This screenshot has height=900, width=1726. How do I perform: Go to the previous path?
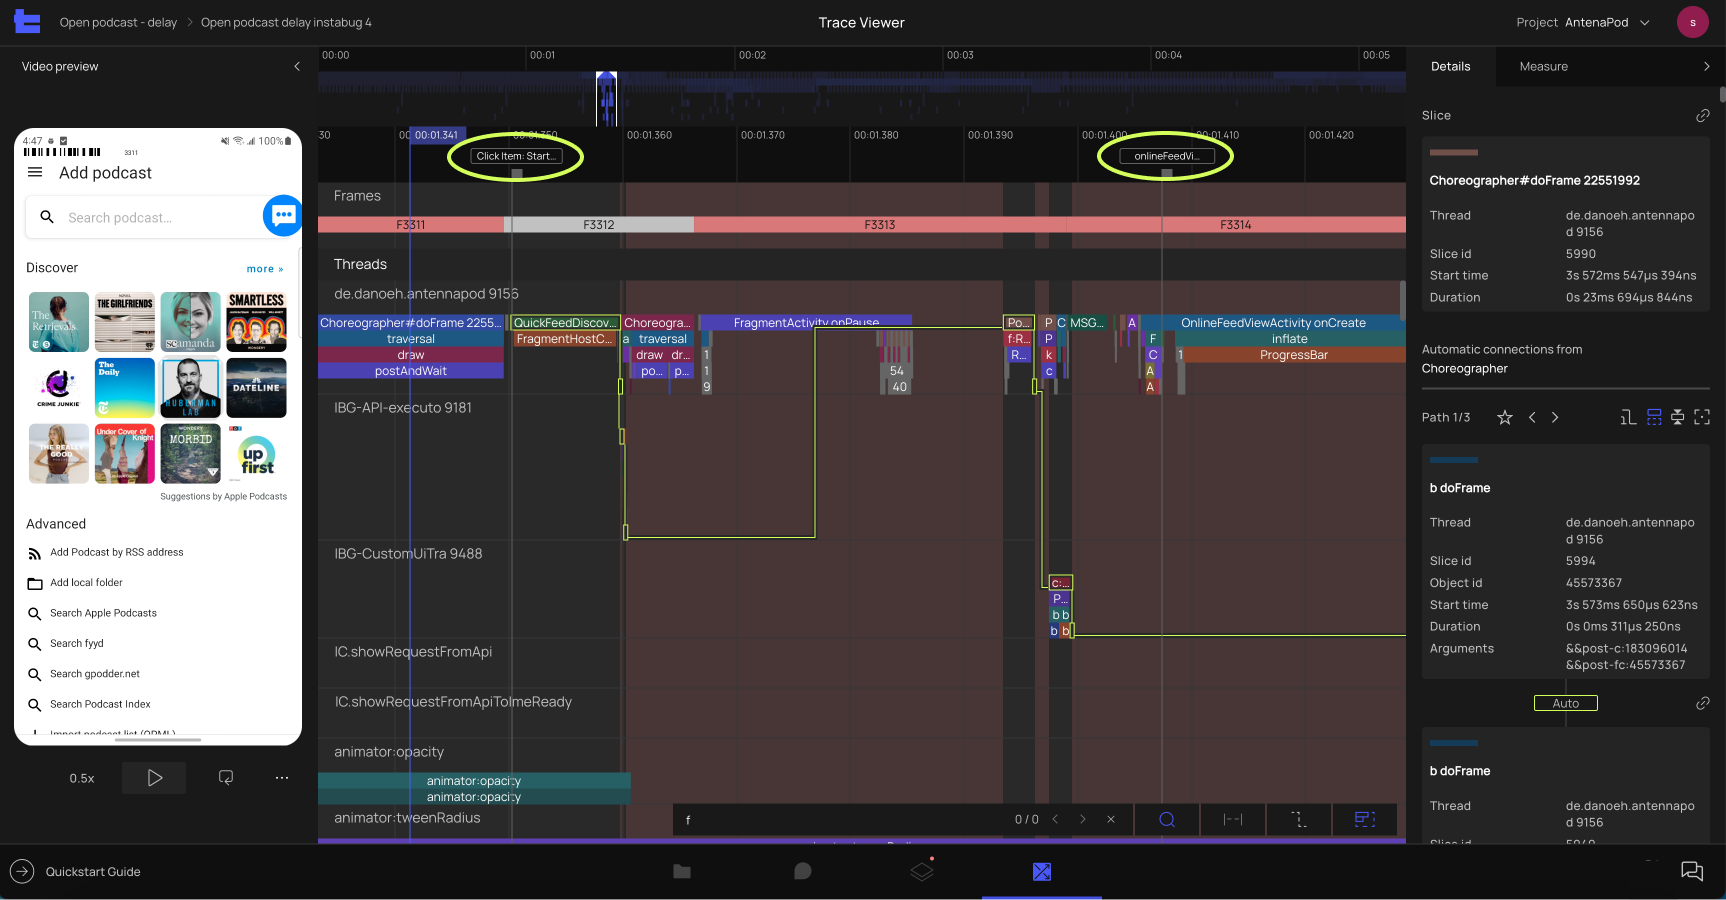coord(1532,417)
